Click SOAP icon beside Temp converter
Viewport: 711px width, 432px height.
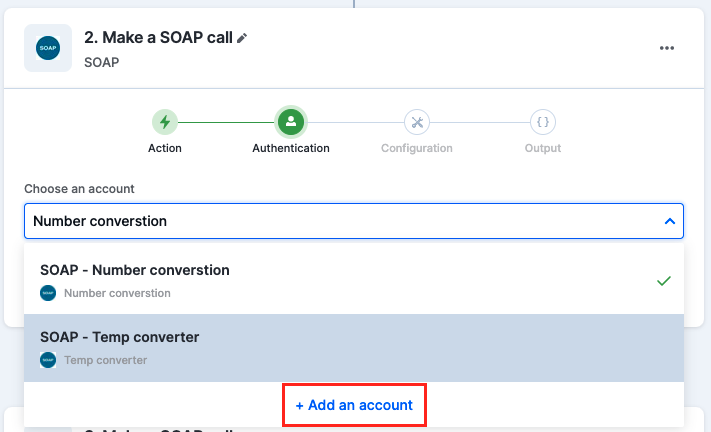pyautogui.click(x=48, y=360)
